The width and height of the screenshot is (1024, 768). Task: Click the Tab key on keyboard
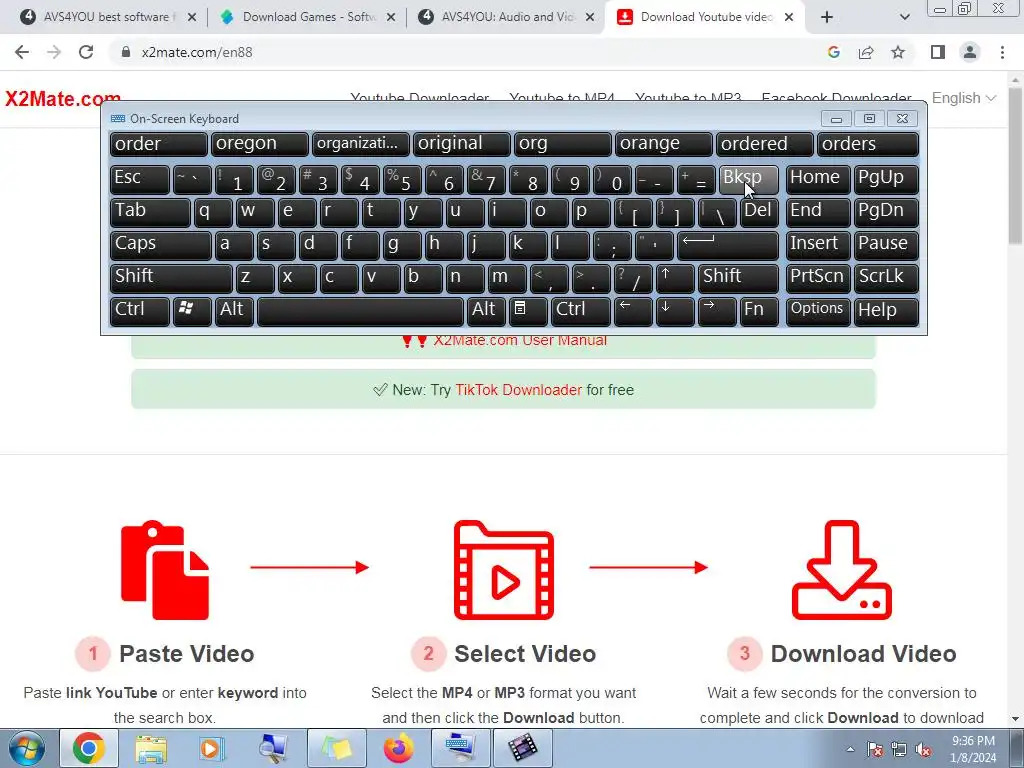pyautogui.click(x=150, y=213)
